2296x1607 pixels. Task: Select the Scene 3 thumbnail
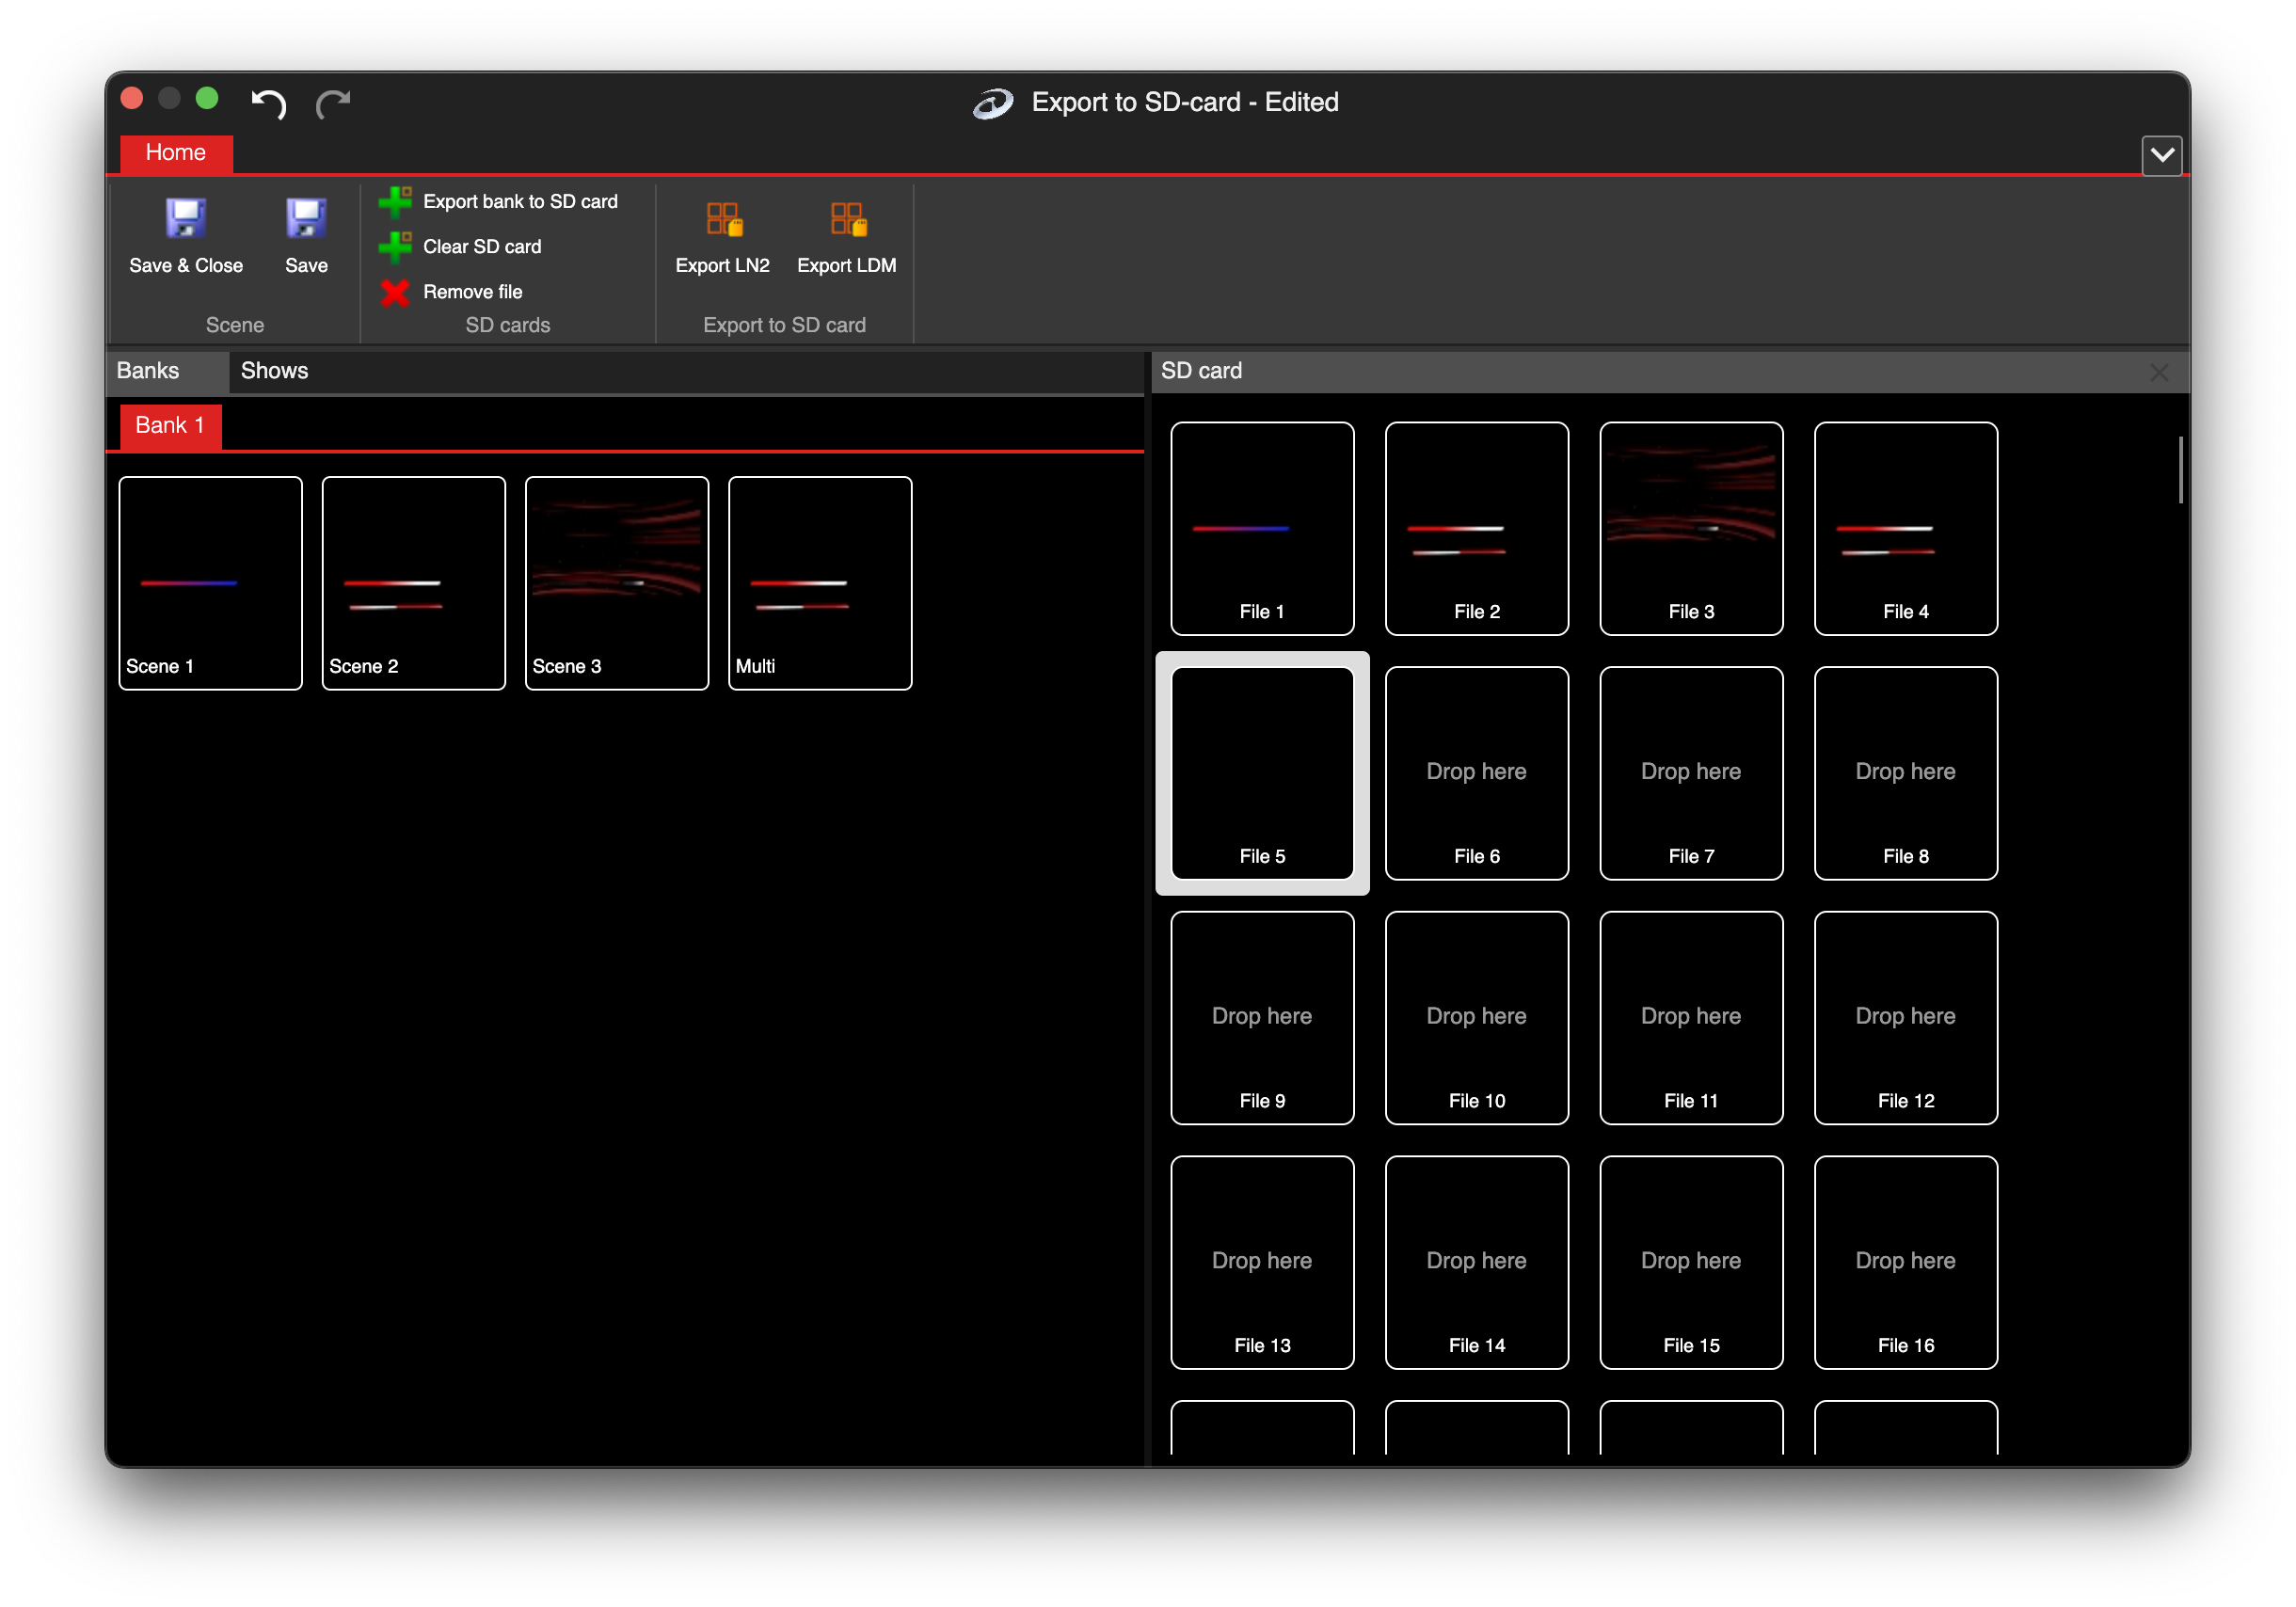pos(617,583)
